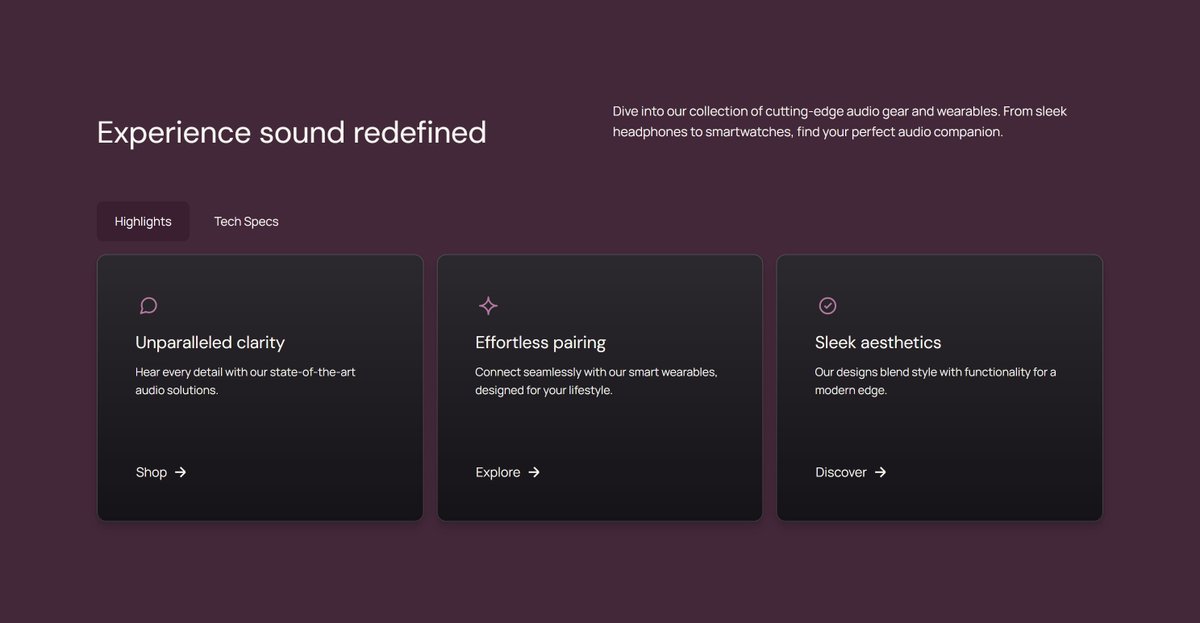Click the arrow icon next to Discover
Viewport: 1200px width, 623px height.
(x=880, y=472)
